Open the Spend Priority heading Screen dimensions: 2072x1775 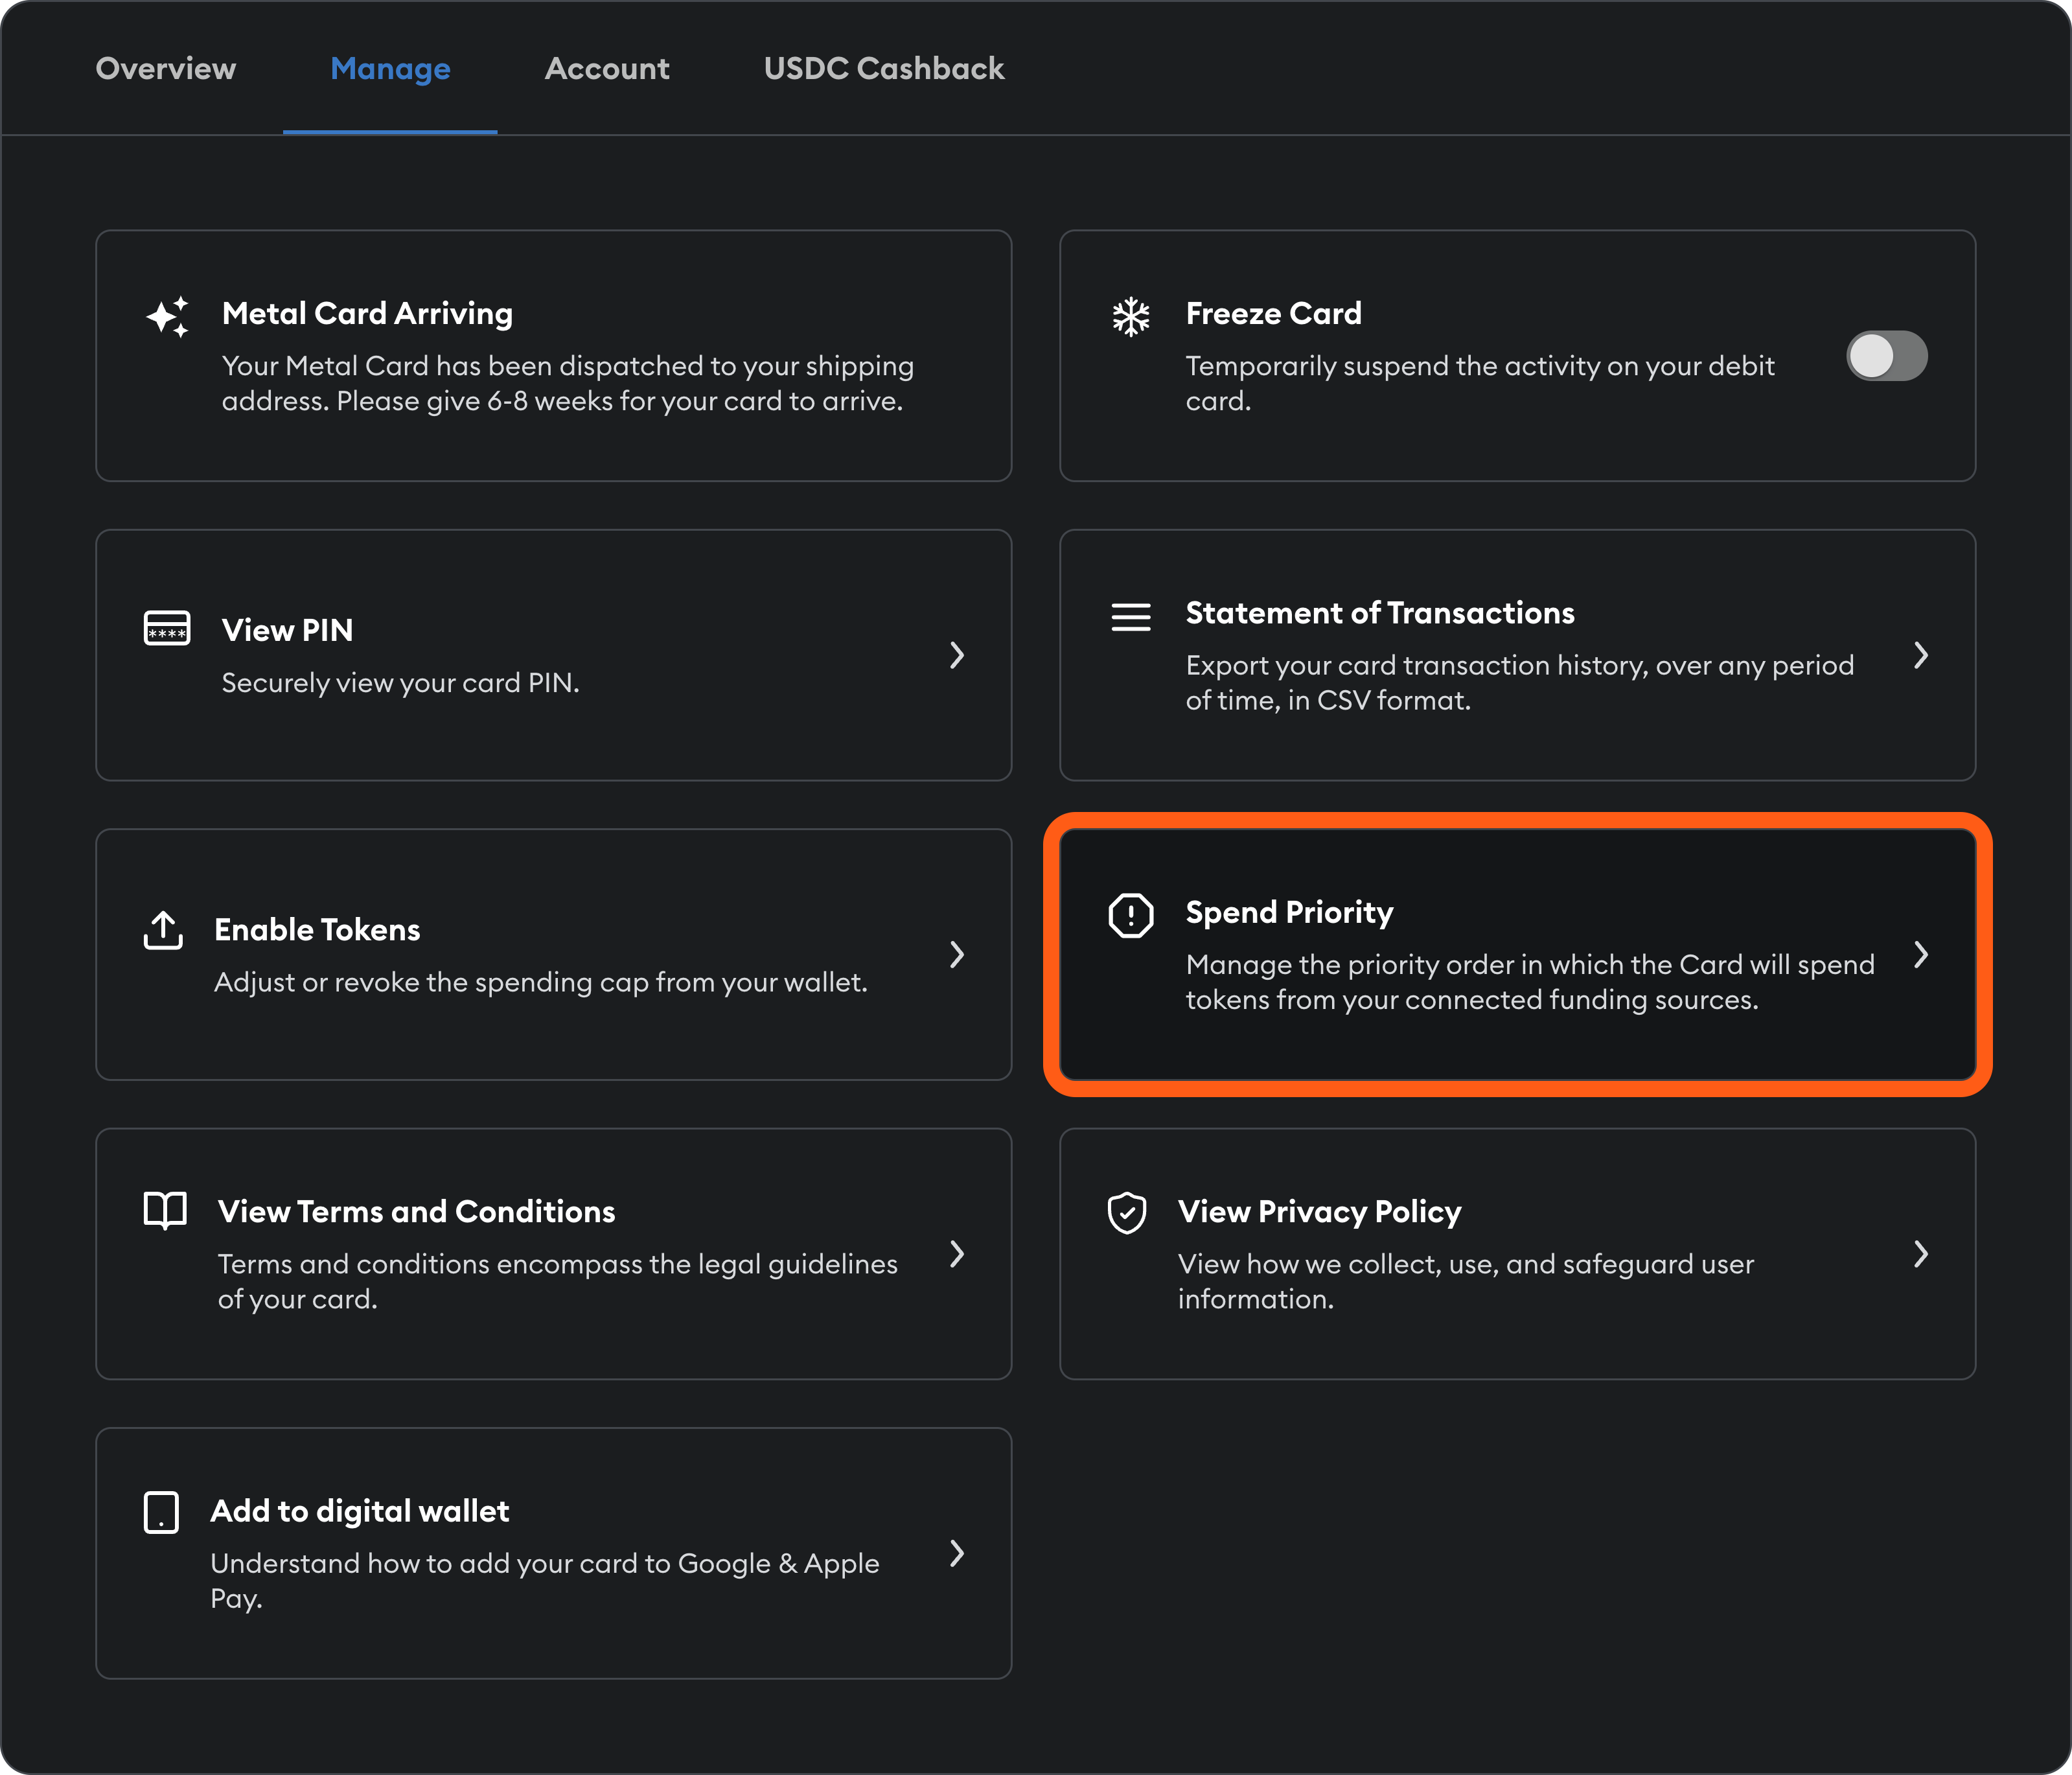1289,912
